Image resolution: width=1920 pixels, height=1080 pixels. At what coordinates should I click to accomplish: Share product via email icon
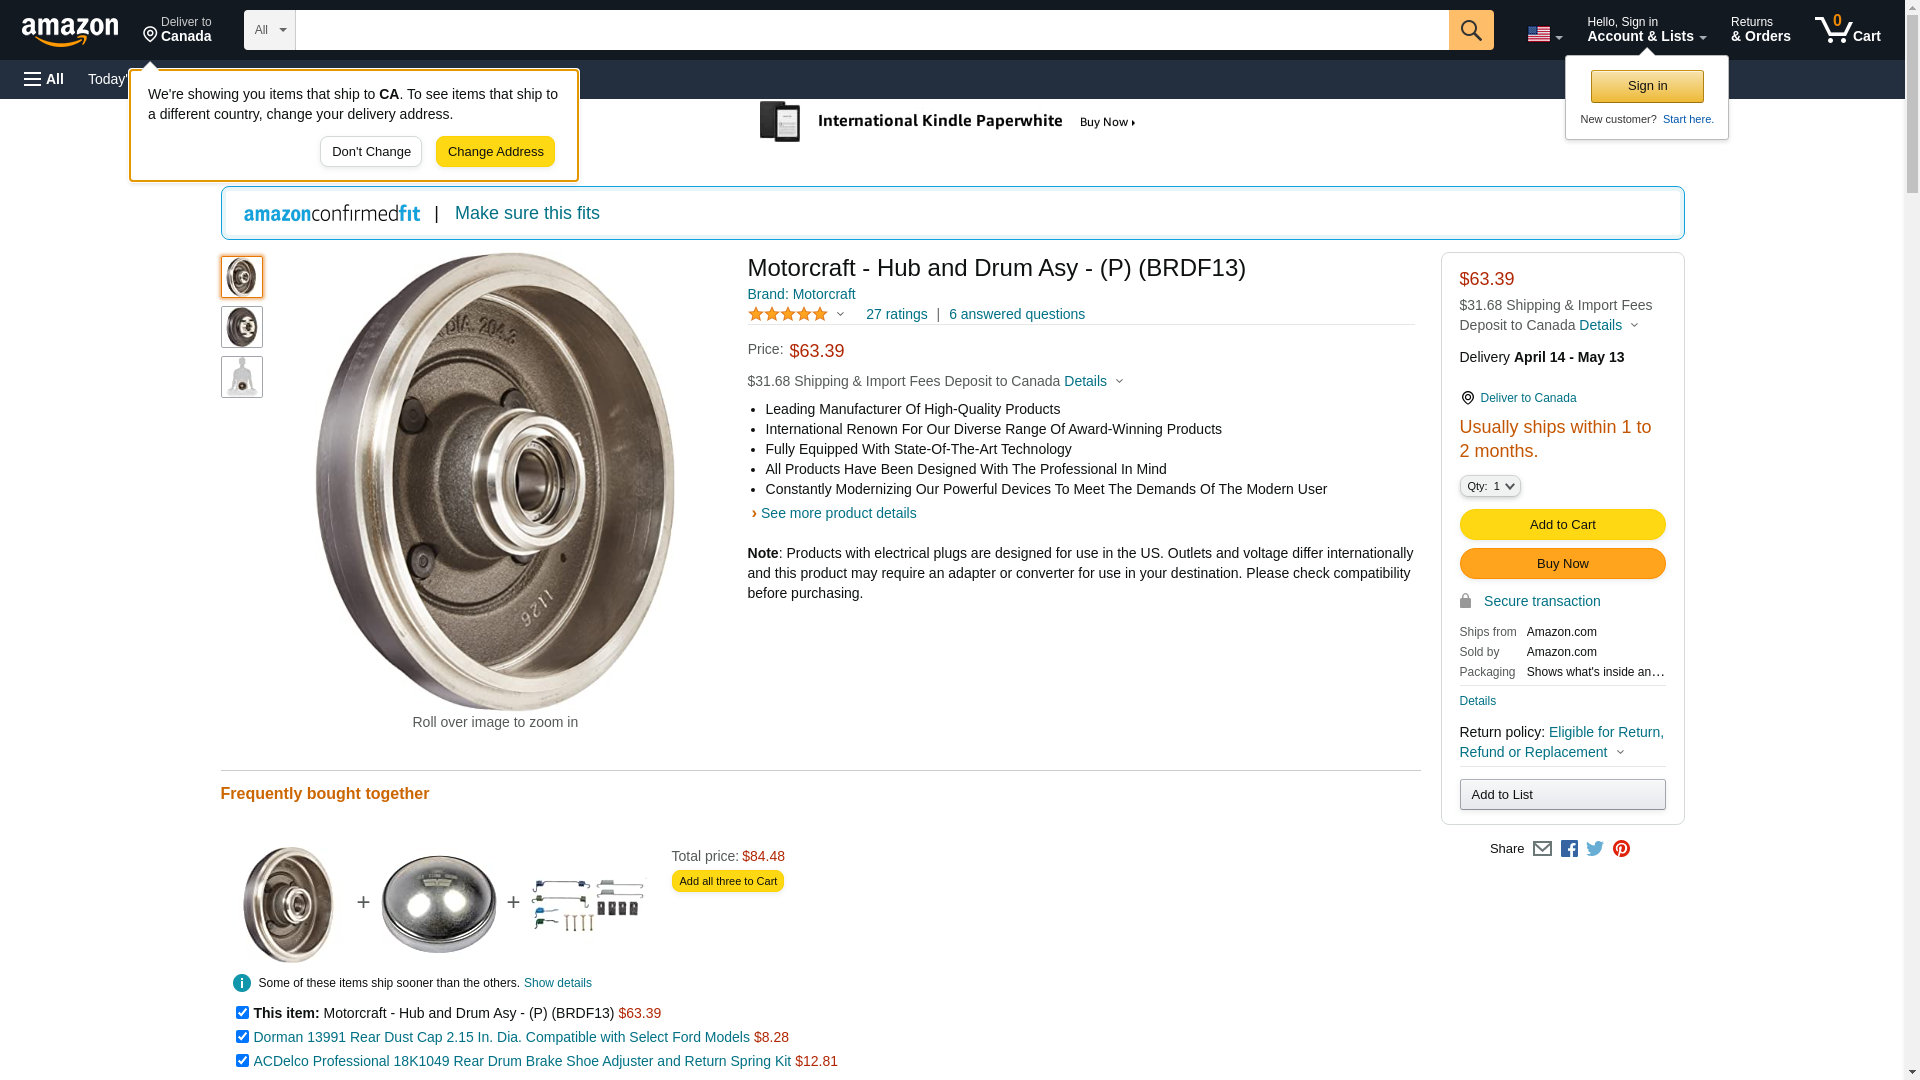(1542, 849)
